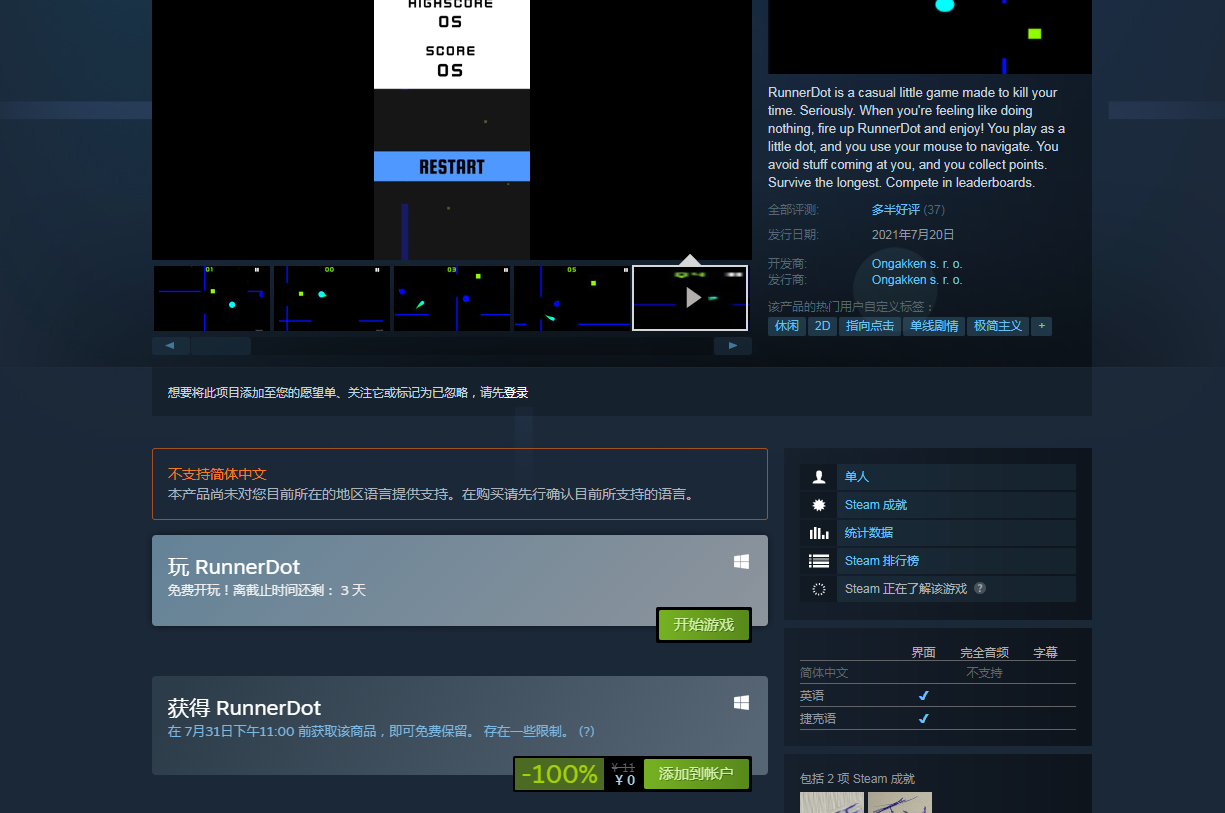Click the 完全音频 column header
Viewport: 1225px width, 813px height.
coord(984,652)
